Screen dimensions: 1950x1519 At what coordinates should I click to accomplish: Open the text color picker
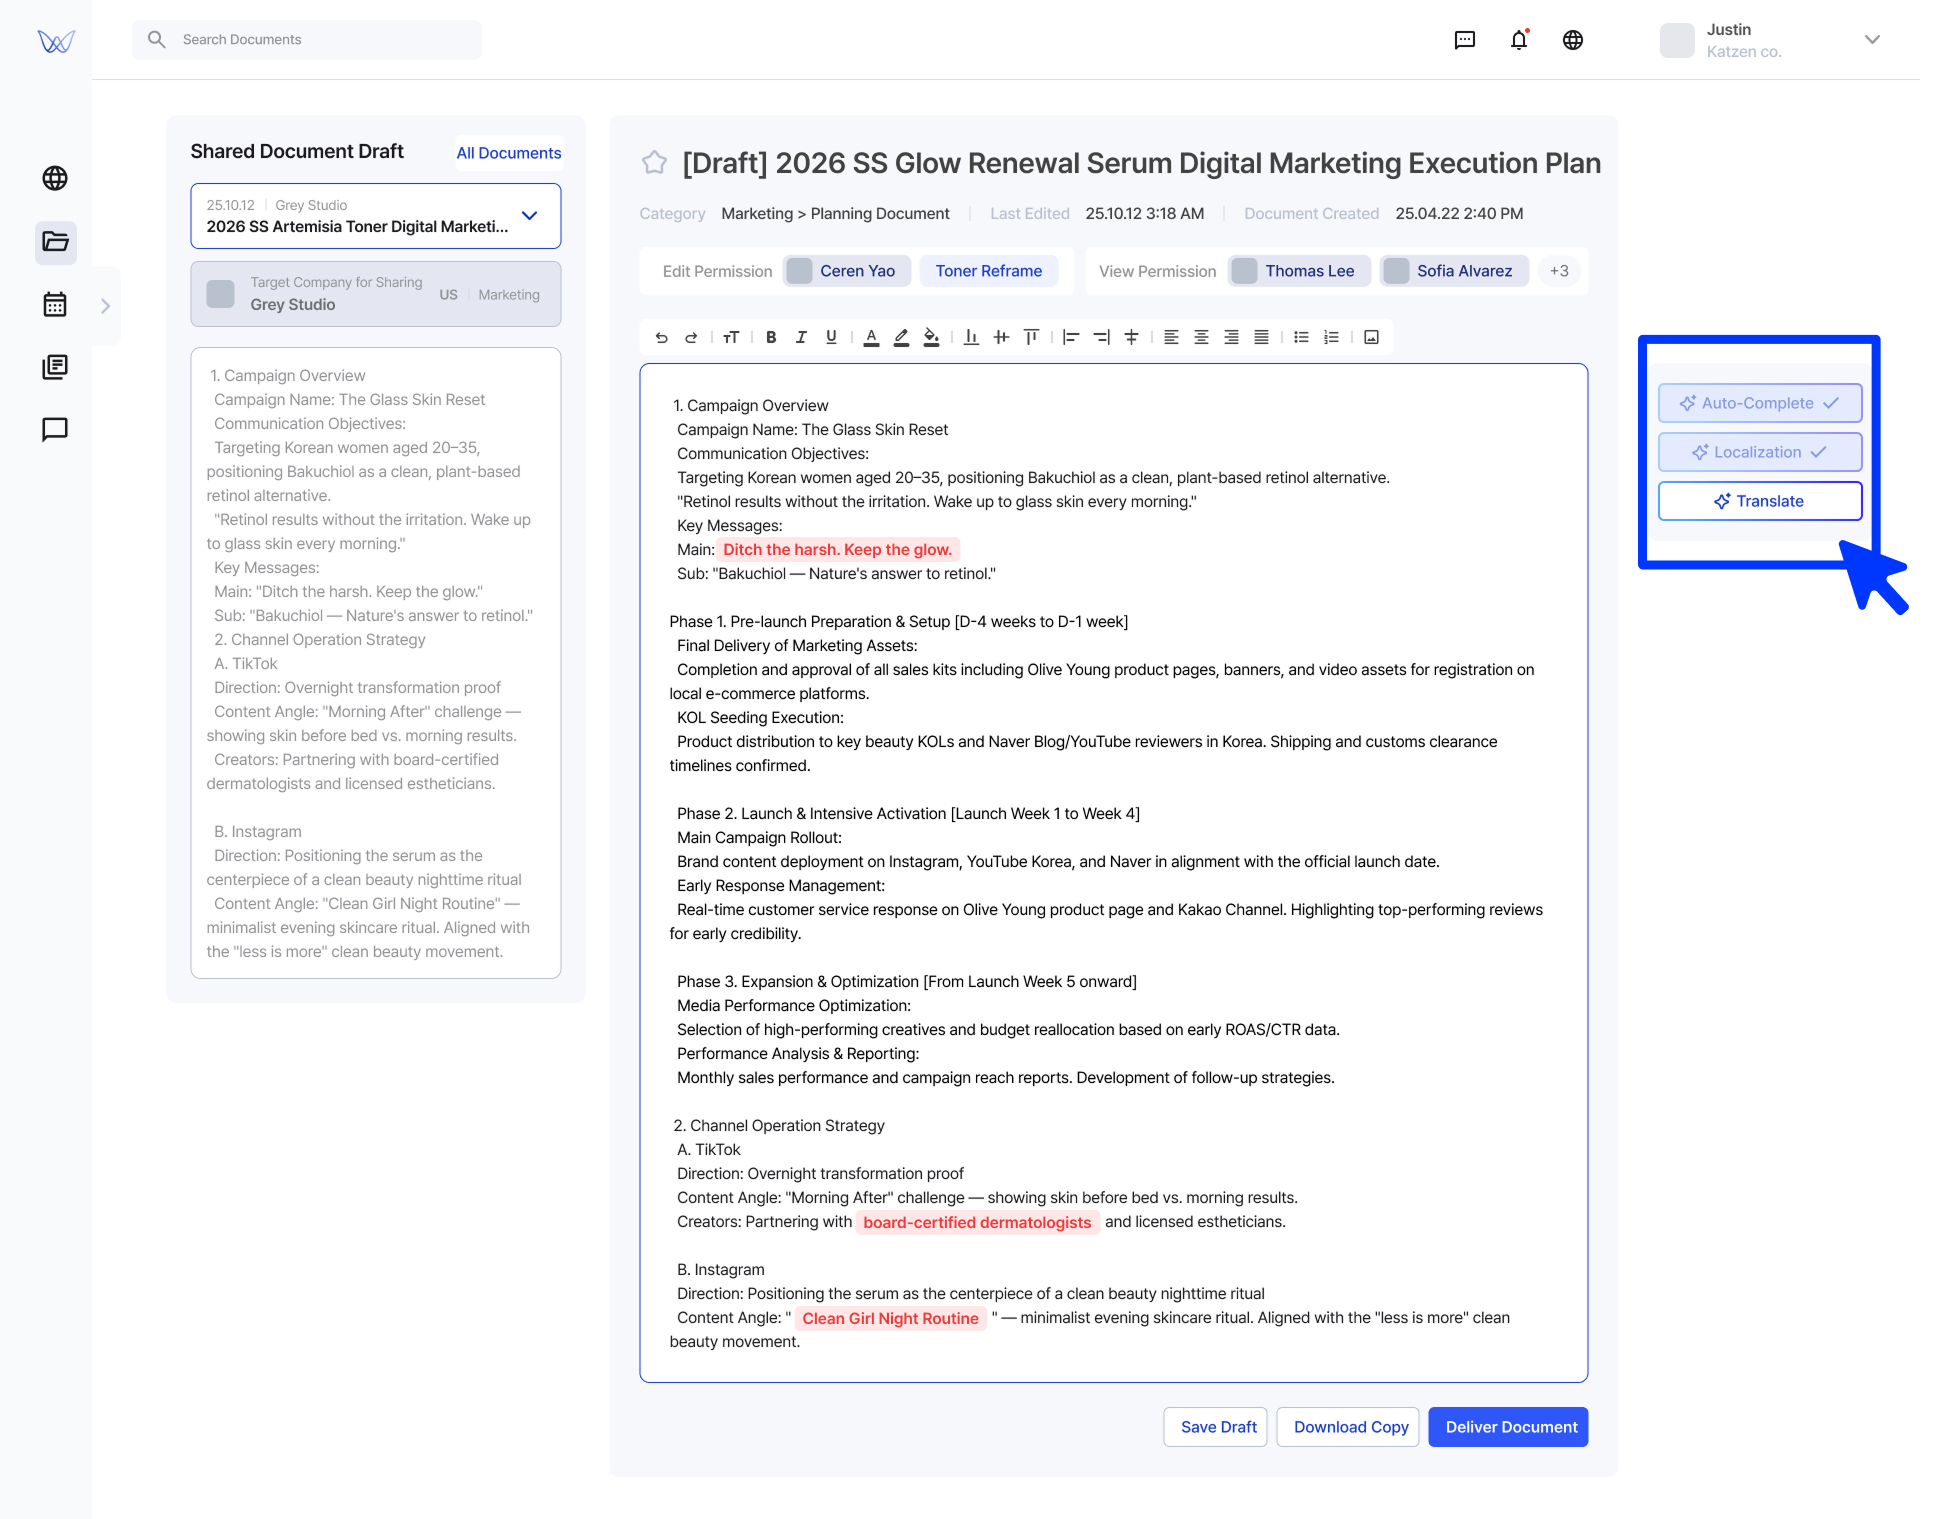pyautogui.click(x=871, y=337)
